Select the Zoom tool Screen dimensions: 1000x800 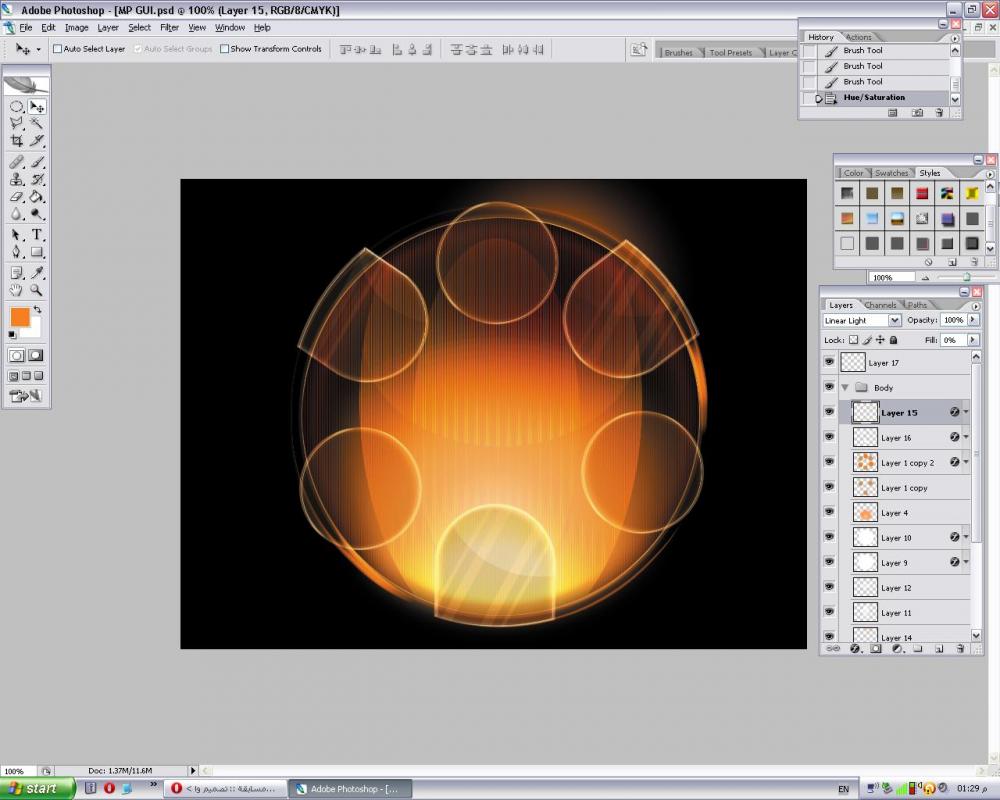click(36, 290)
